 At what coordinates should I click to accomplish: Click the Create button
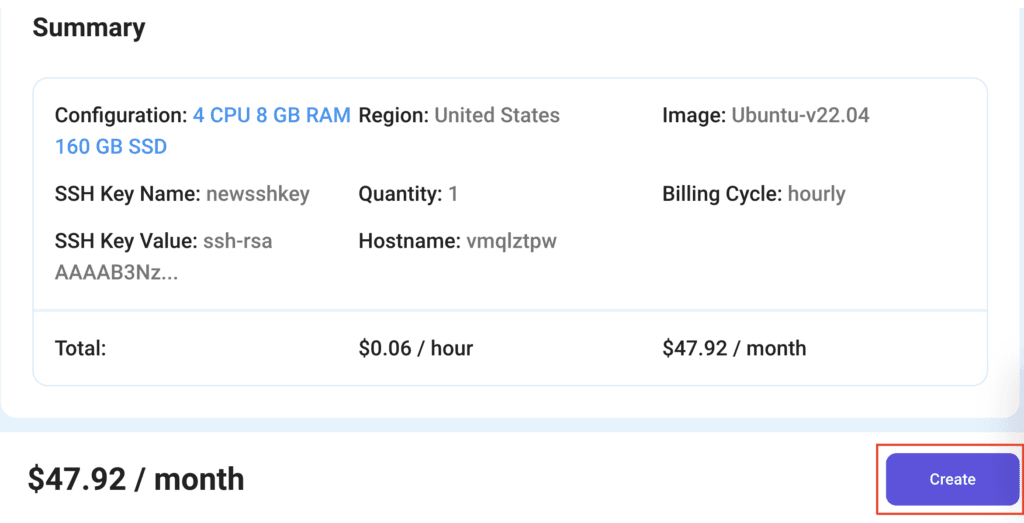pyautogui.click(x=951, y=479)
